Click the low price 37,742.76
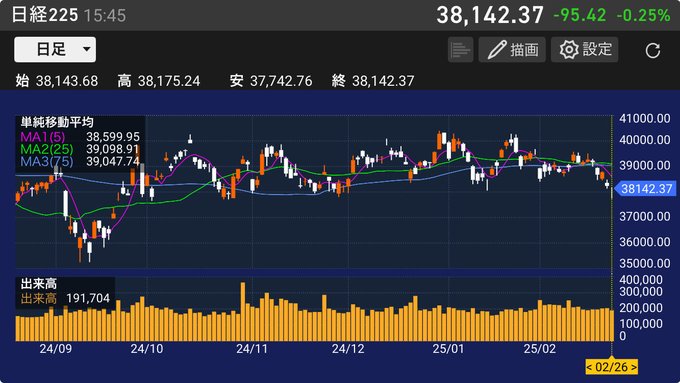 coord(281,81)
